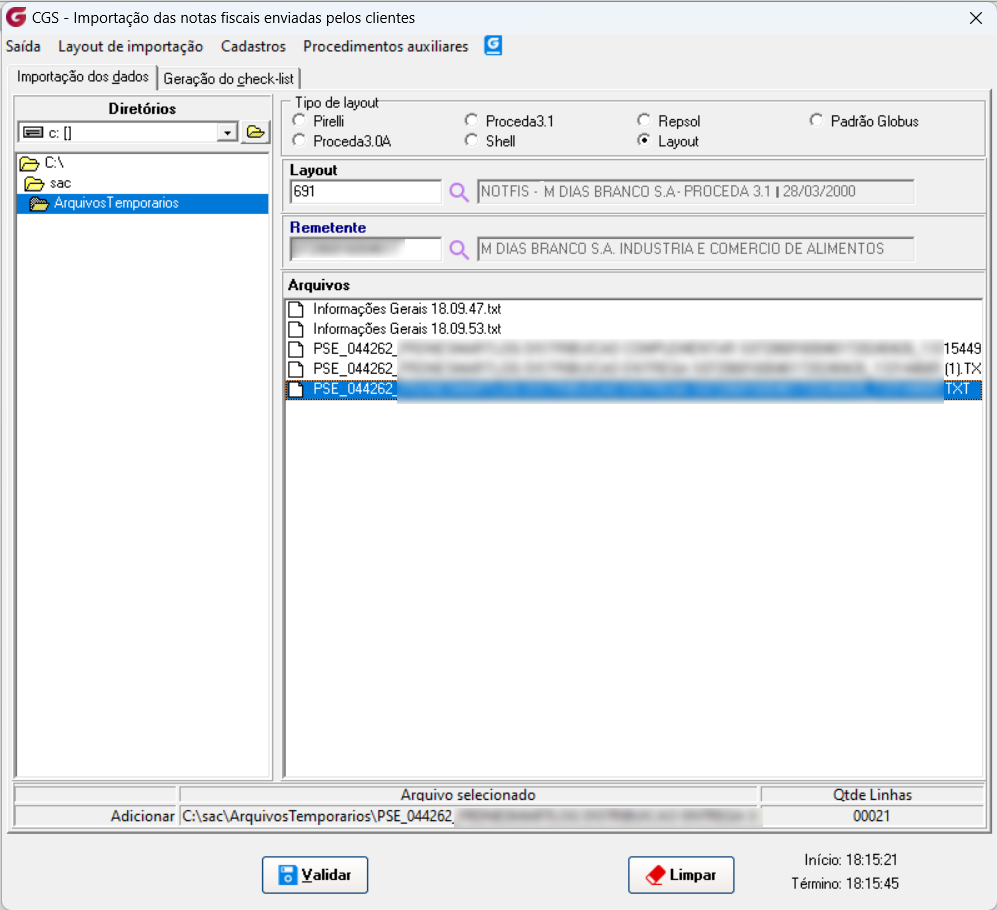Select the C:\ root folder label
This screenshot has height=910, width=997.
(x=54, y=163)
